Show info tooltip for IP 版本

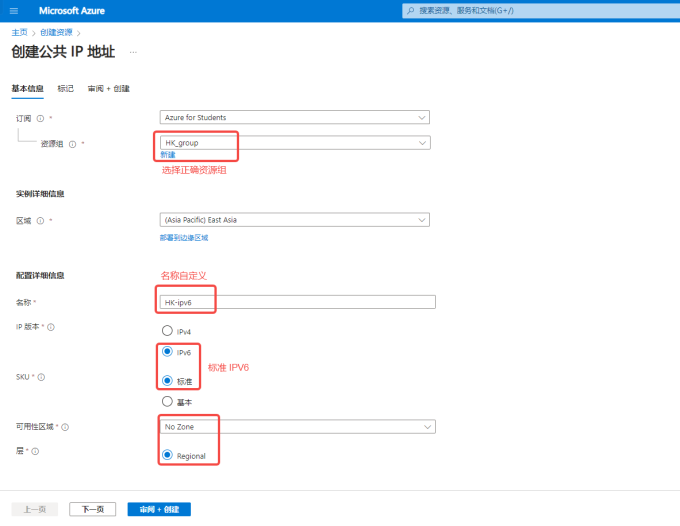coord(51,327)
